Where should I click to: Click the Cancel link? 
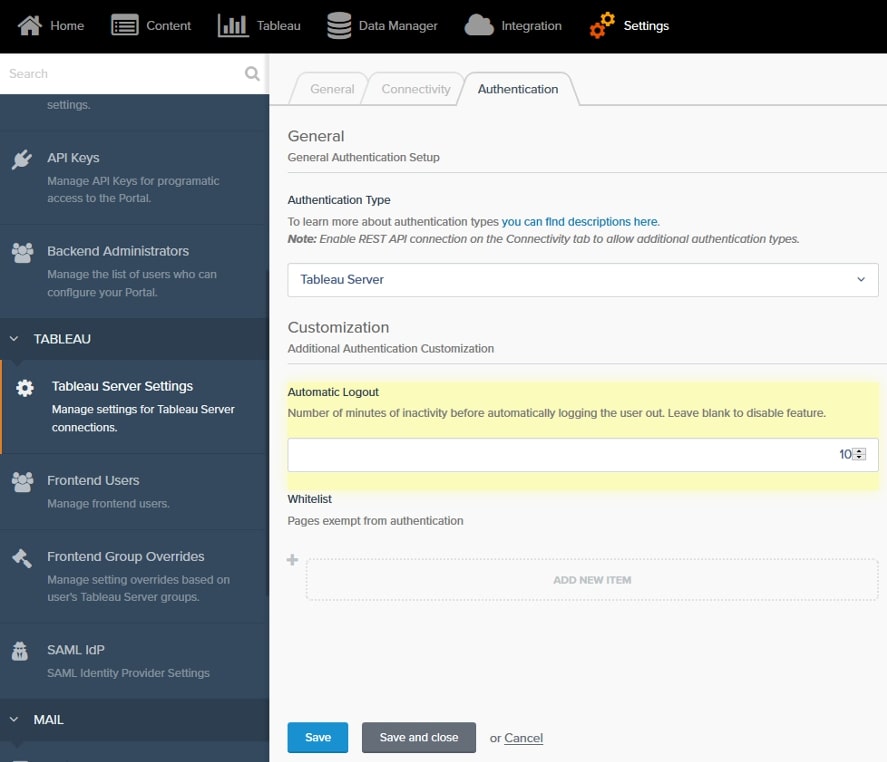tap(523, 738)
